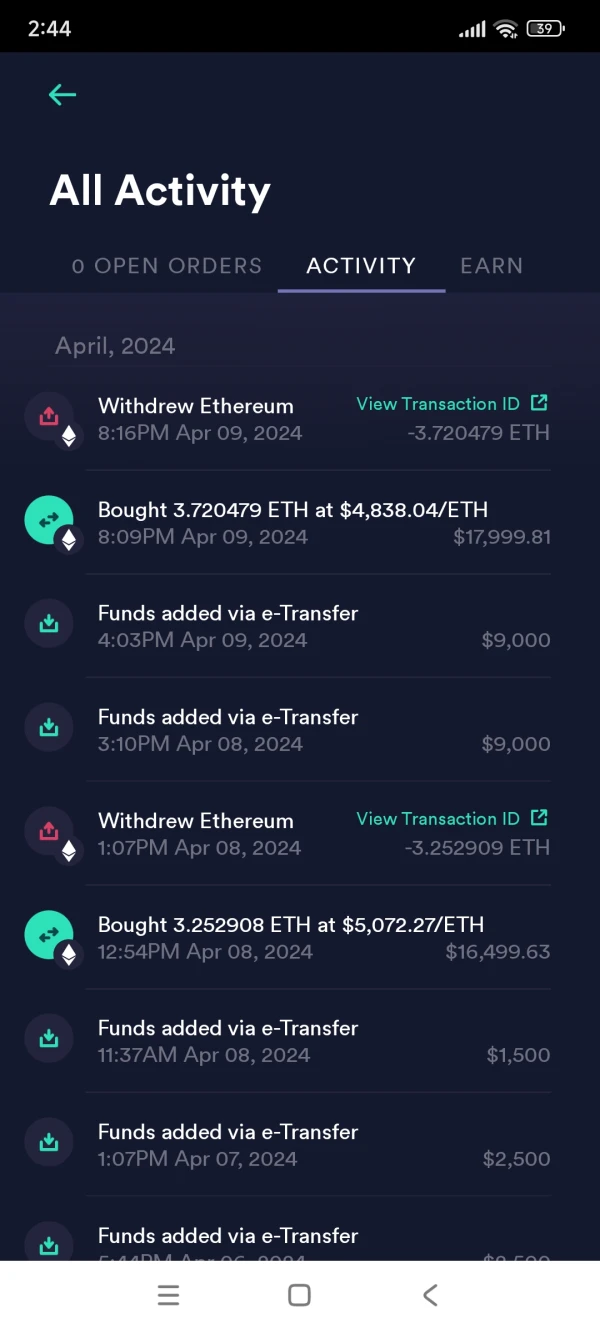Open the $2,500 e-Transfer entry from Apr 07
This screenshot has width=600, height=1333.
300,1145
